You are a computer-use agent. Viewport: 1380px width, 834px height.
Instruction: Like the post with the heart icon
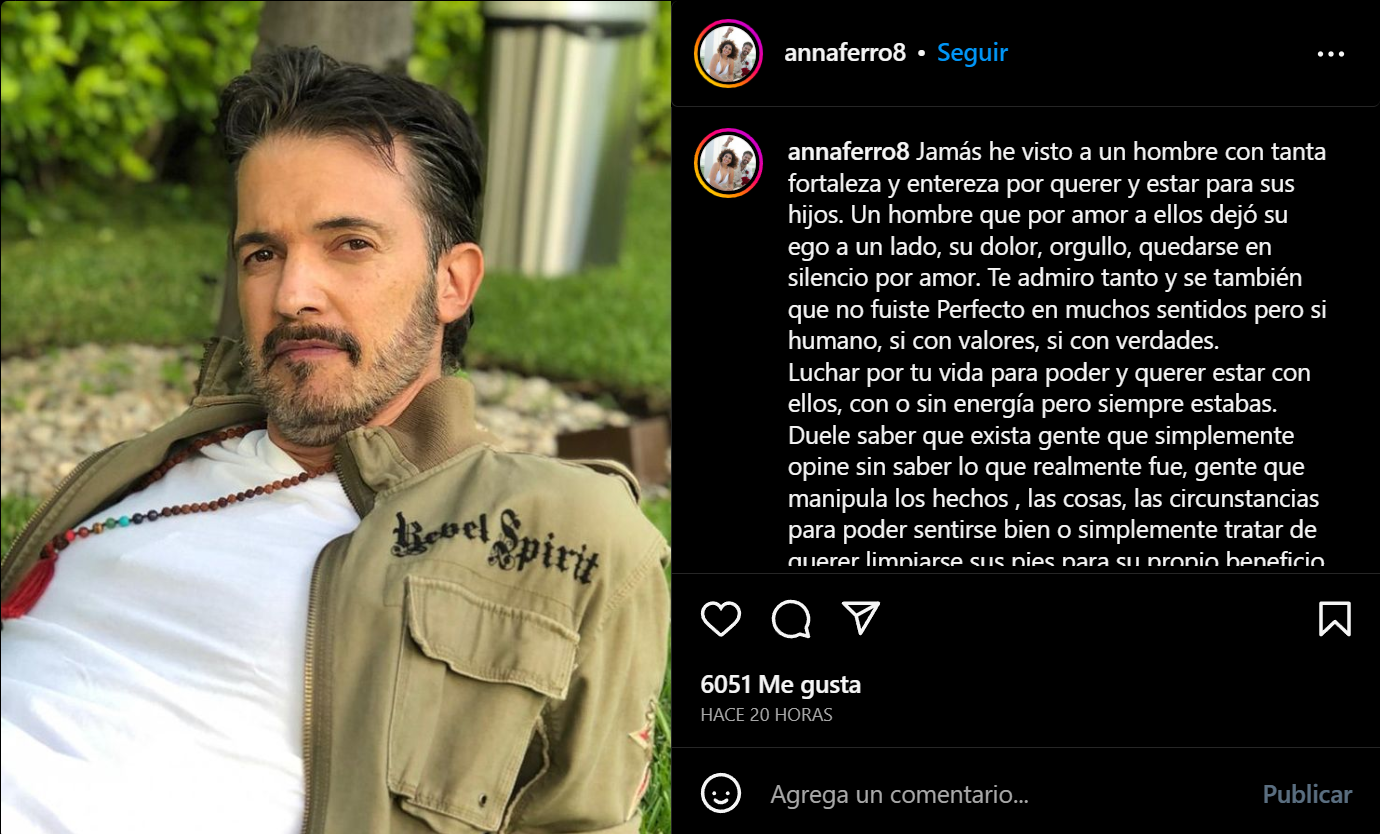[720, 619]
